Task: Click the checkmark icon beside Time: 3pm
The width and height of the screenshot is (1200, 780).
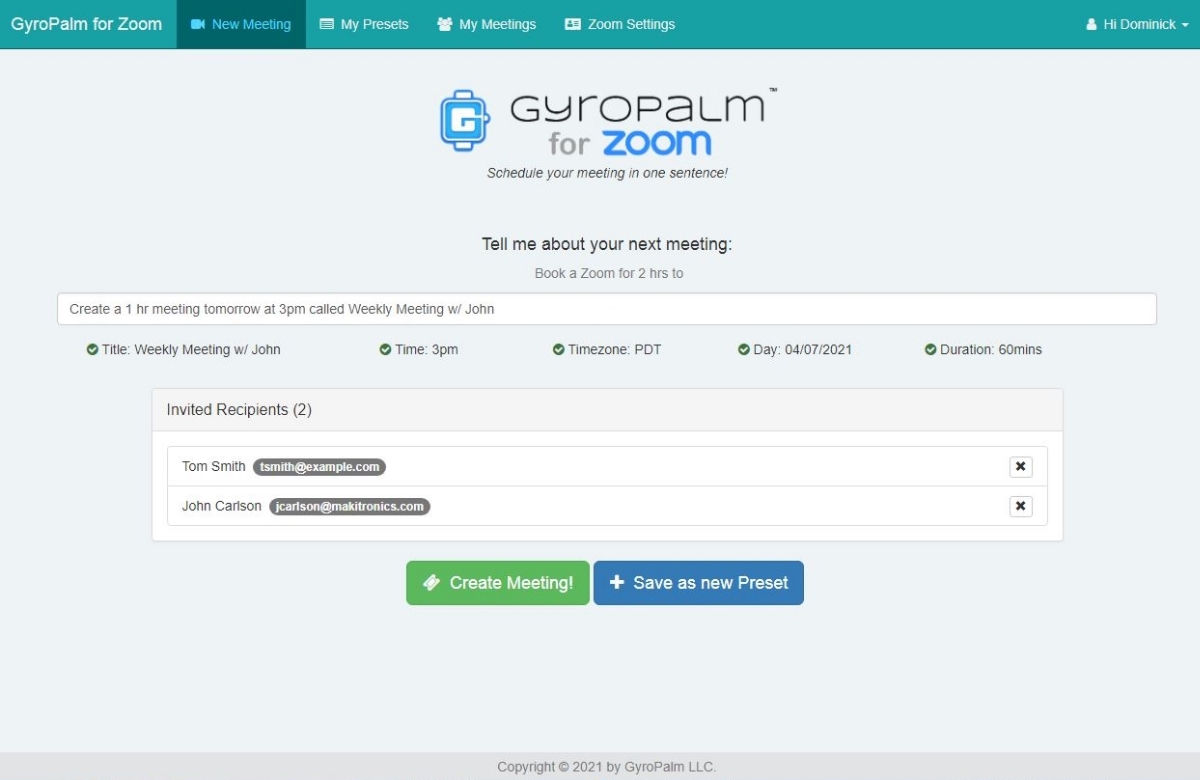Action: tap(385, 350)
